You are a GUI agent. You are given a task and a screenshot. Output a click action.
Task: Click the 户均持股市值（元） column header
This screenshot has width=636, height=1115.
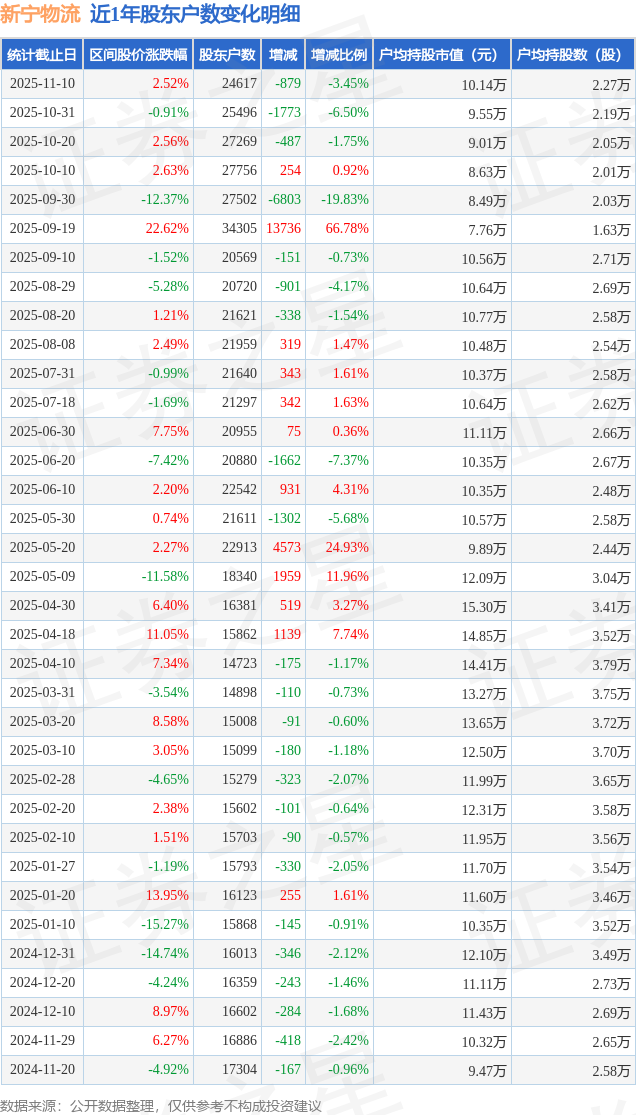[441, 55]
